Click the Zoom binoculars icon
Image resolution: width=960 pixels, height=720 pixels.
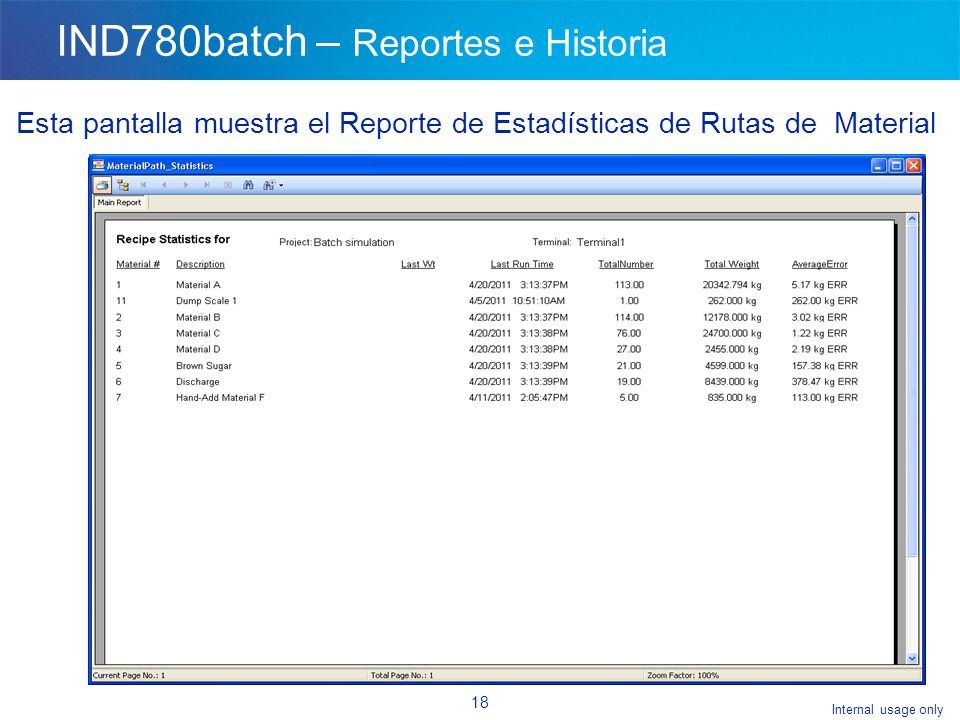(269, 185)
